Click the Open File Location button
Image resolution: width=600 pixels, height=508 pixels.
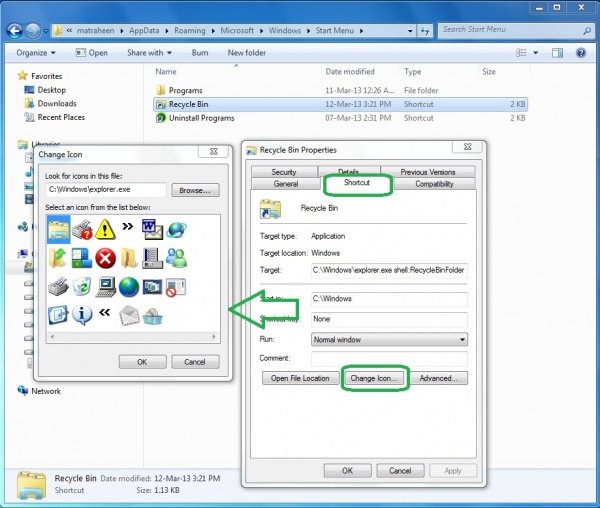click(301, 378)
